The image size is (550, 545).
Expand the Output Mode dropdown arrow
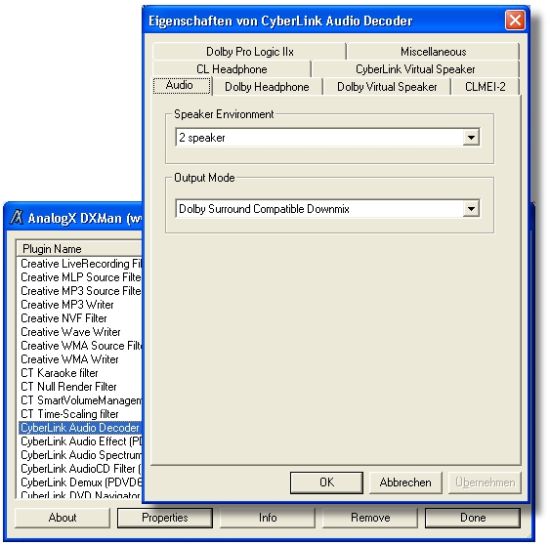(x=471, y=208)
